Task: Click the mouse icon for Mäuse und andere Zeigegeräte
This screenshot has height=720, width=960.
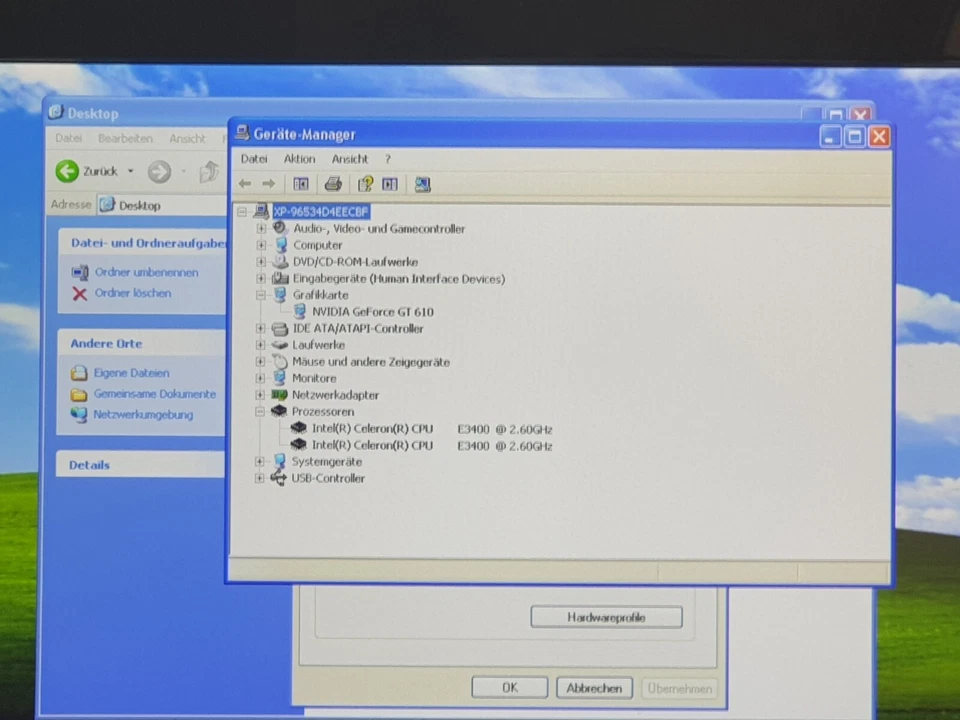Action: pyautogui.click(x=280, y=361)
